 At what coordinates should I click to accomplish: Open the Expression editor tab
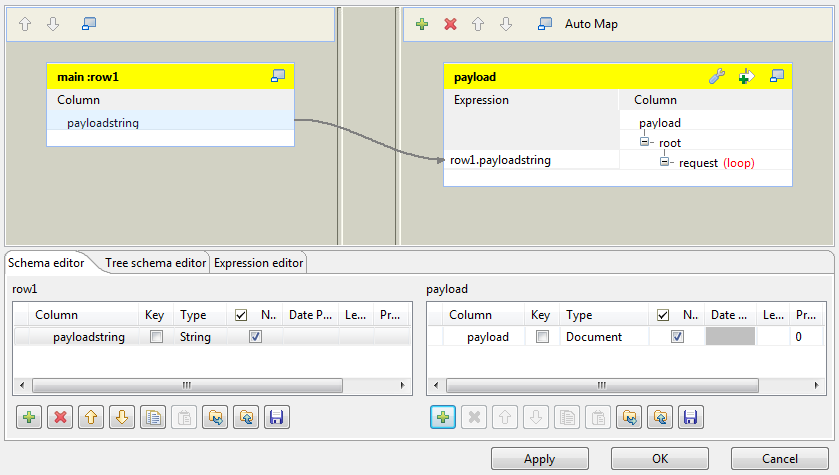(x=258, y=263)
